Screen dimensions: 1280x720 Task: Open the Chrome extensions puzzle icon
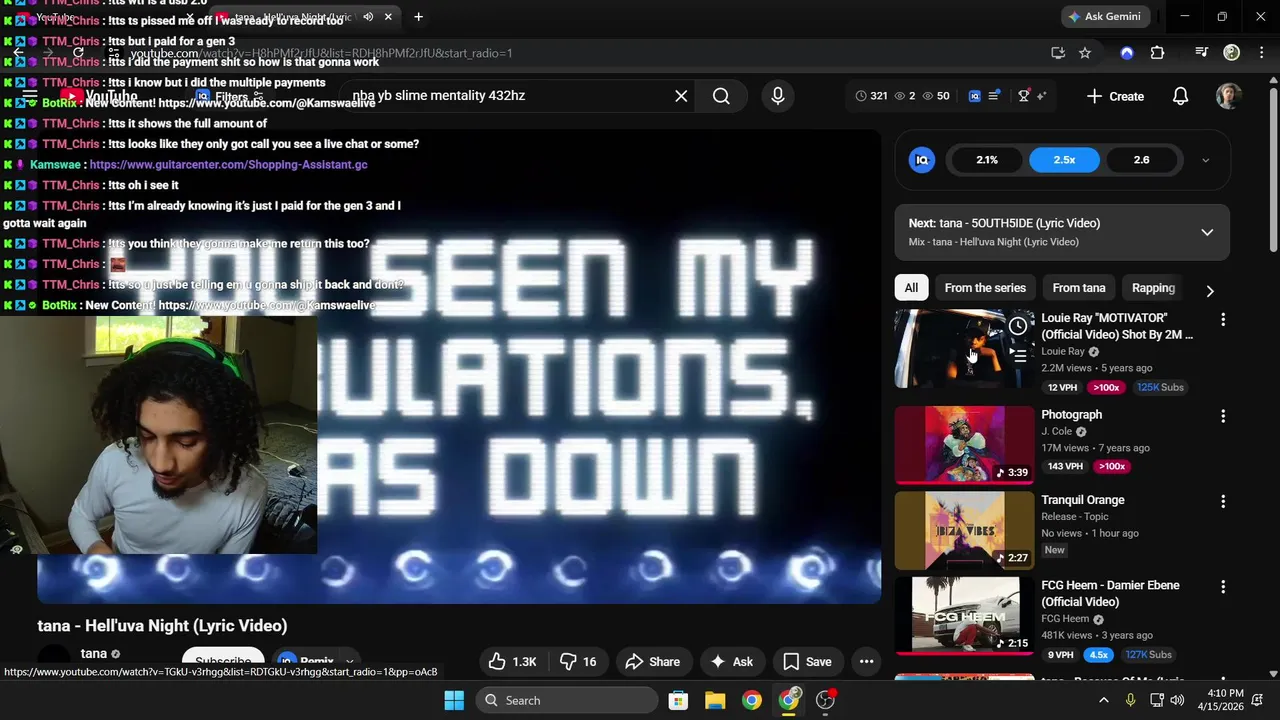(1157, 53)
